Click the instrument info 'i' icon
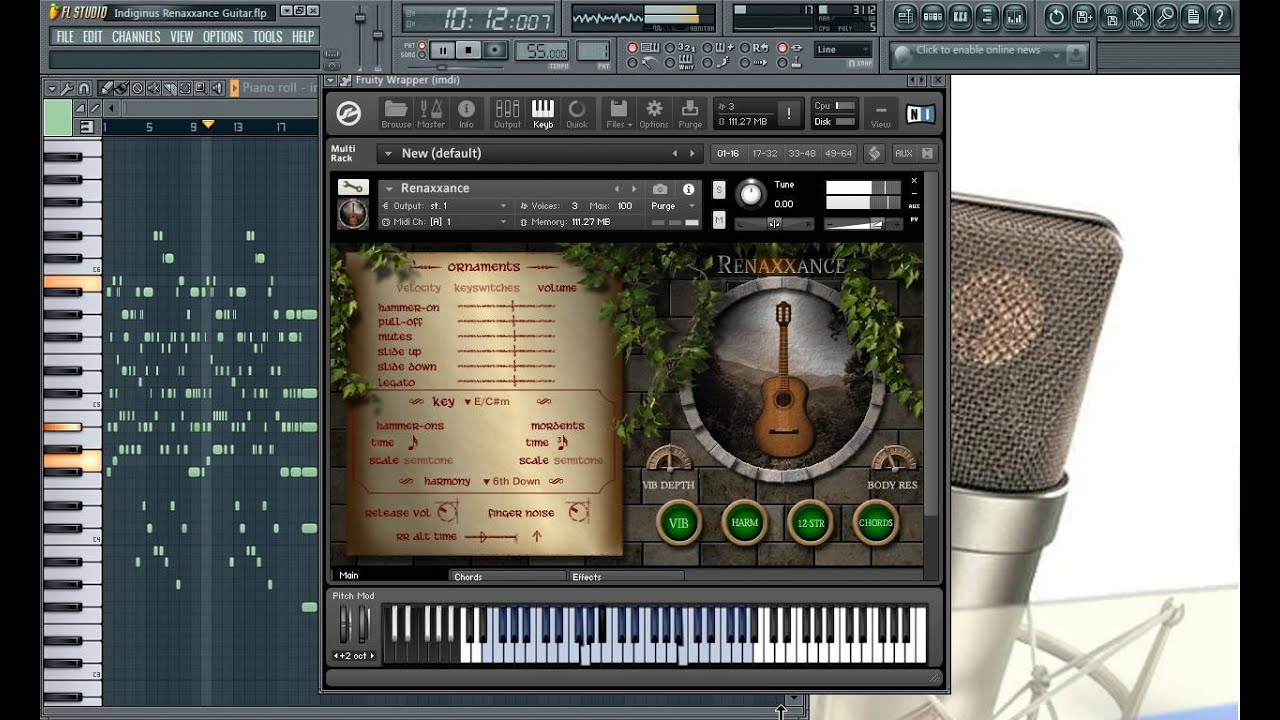This screenshot has width=1280, height=720. 688,188
